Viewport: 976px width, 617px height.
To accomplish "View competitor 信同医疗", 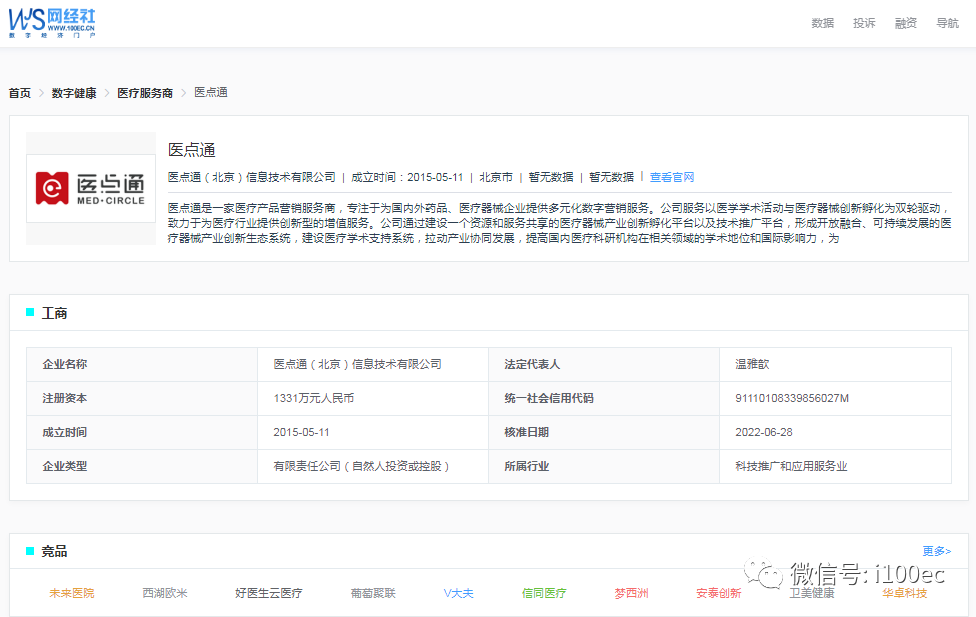I will [544, 593].
